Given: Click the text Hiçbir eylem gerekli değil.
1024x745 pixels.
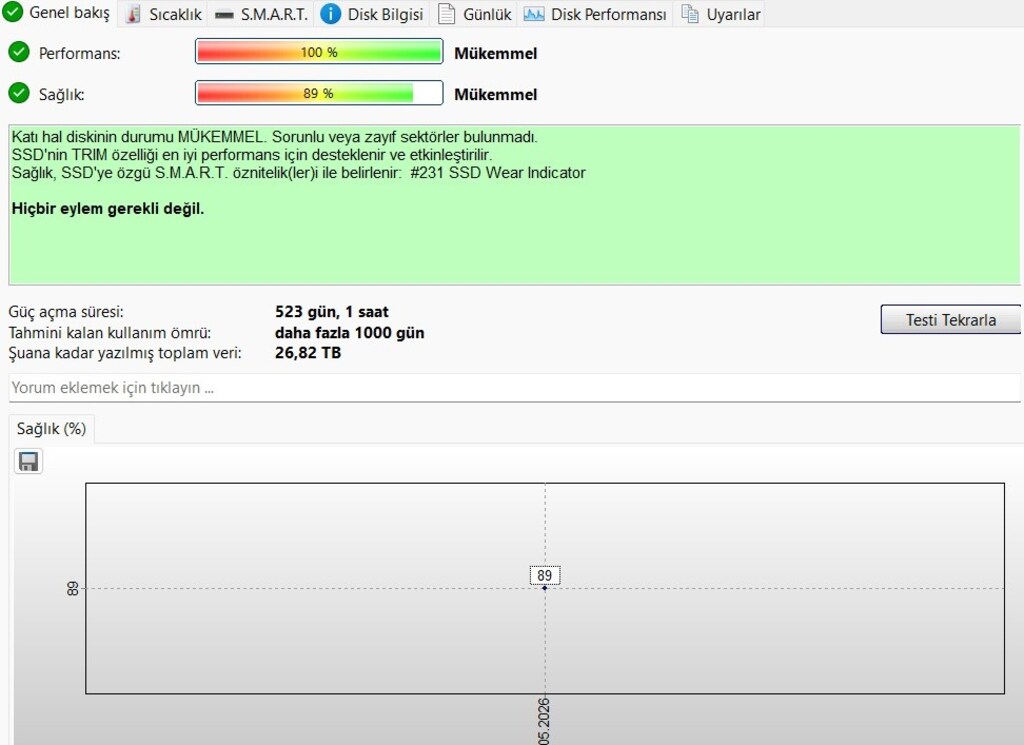Looking at the screenshot, I should pyautogui.click(x=108, y=209).
